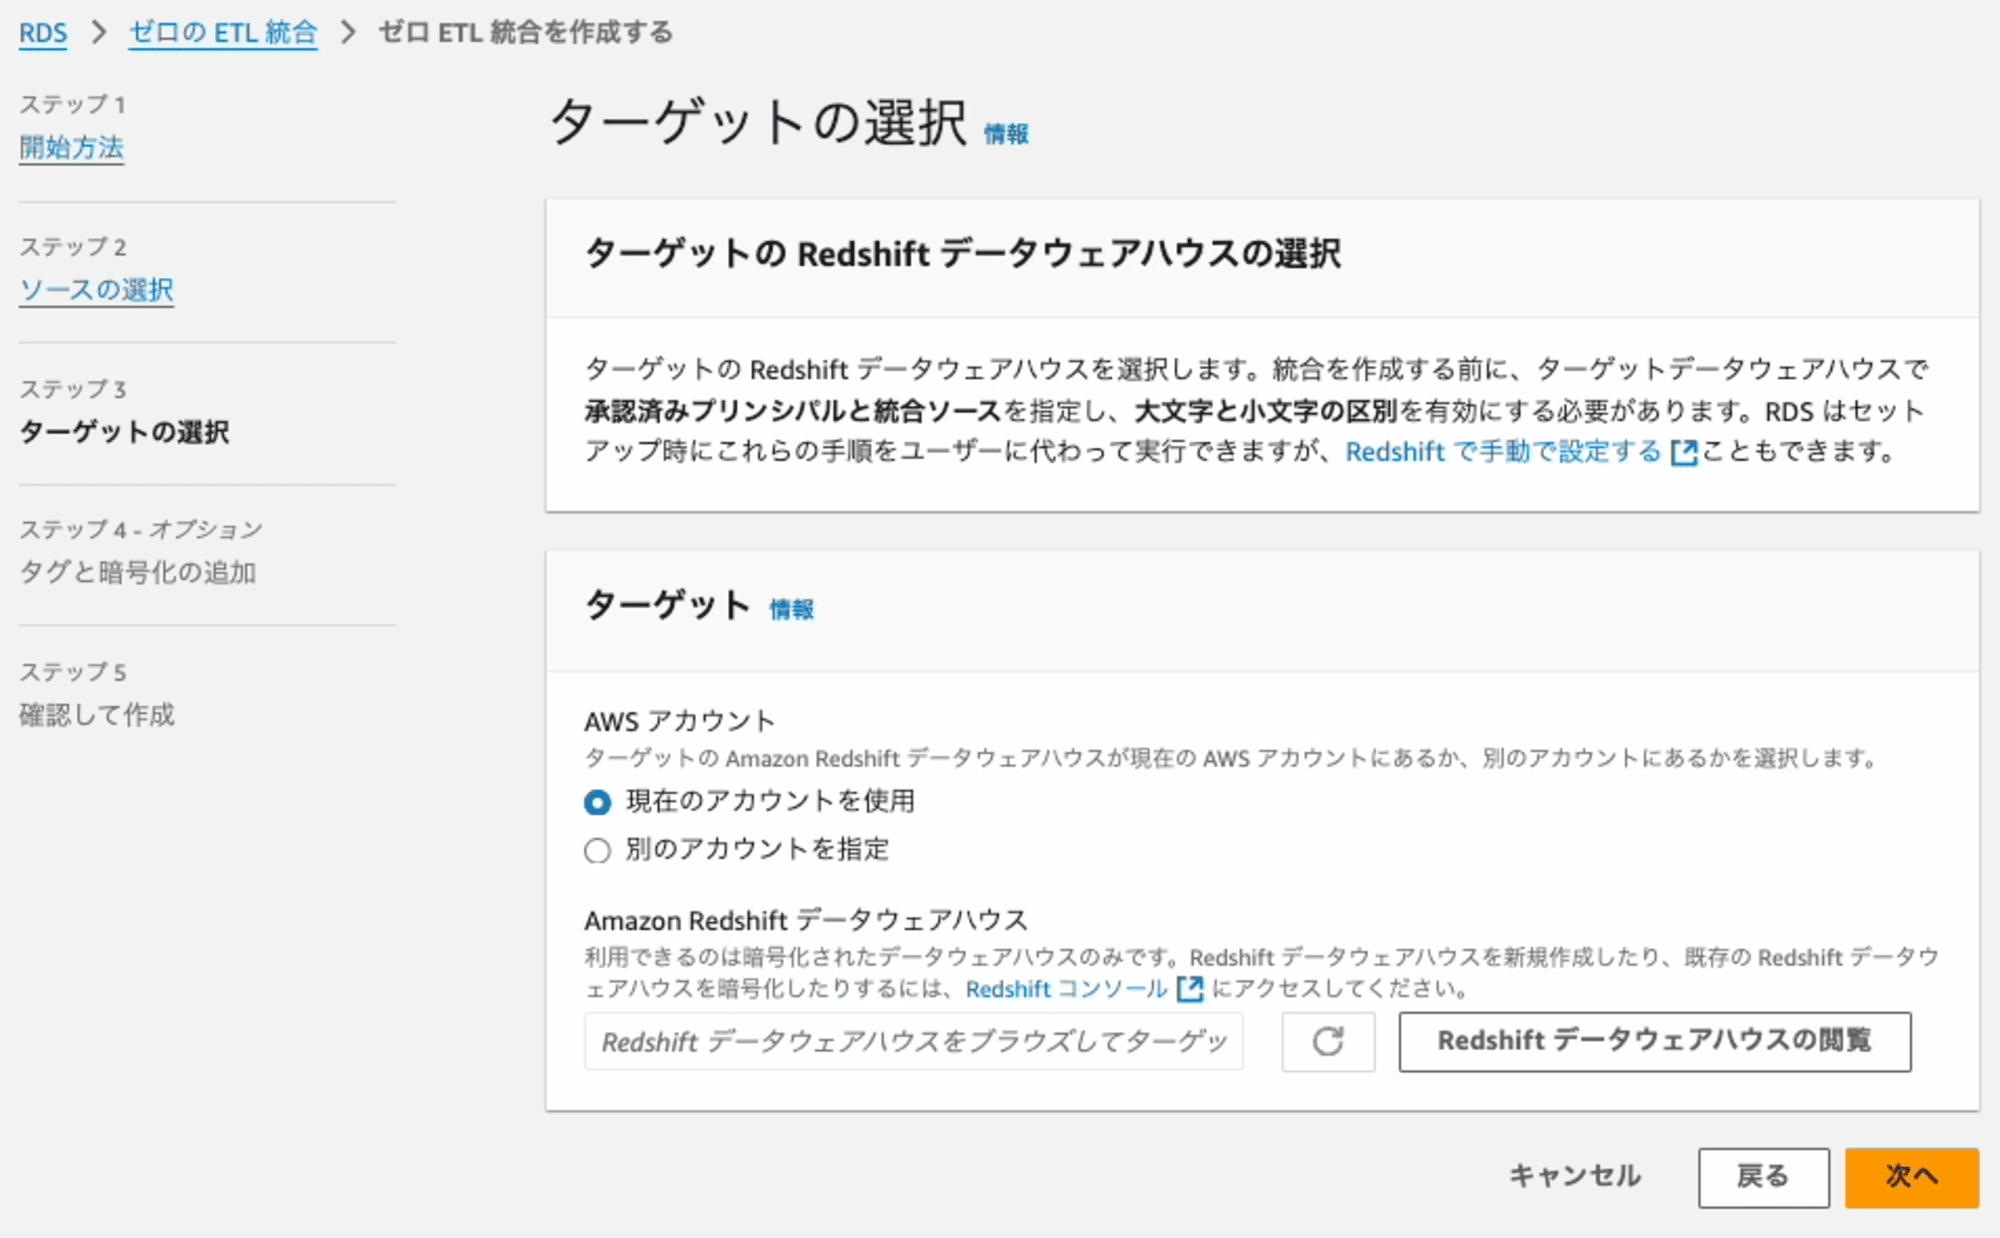2000x1238 pixels.
Task: Open RDS breadcrumb link
Action: point(43,33)
